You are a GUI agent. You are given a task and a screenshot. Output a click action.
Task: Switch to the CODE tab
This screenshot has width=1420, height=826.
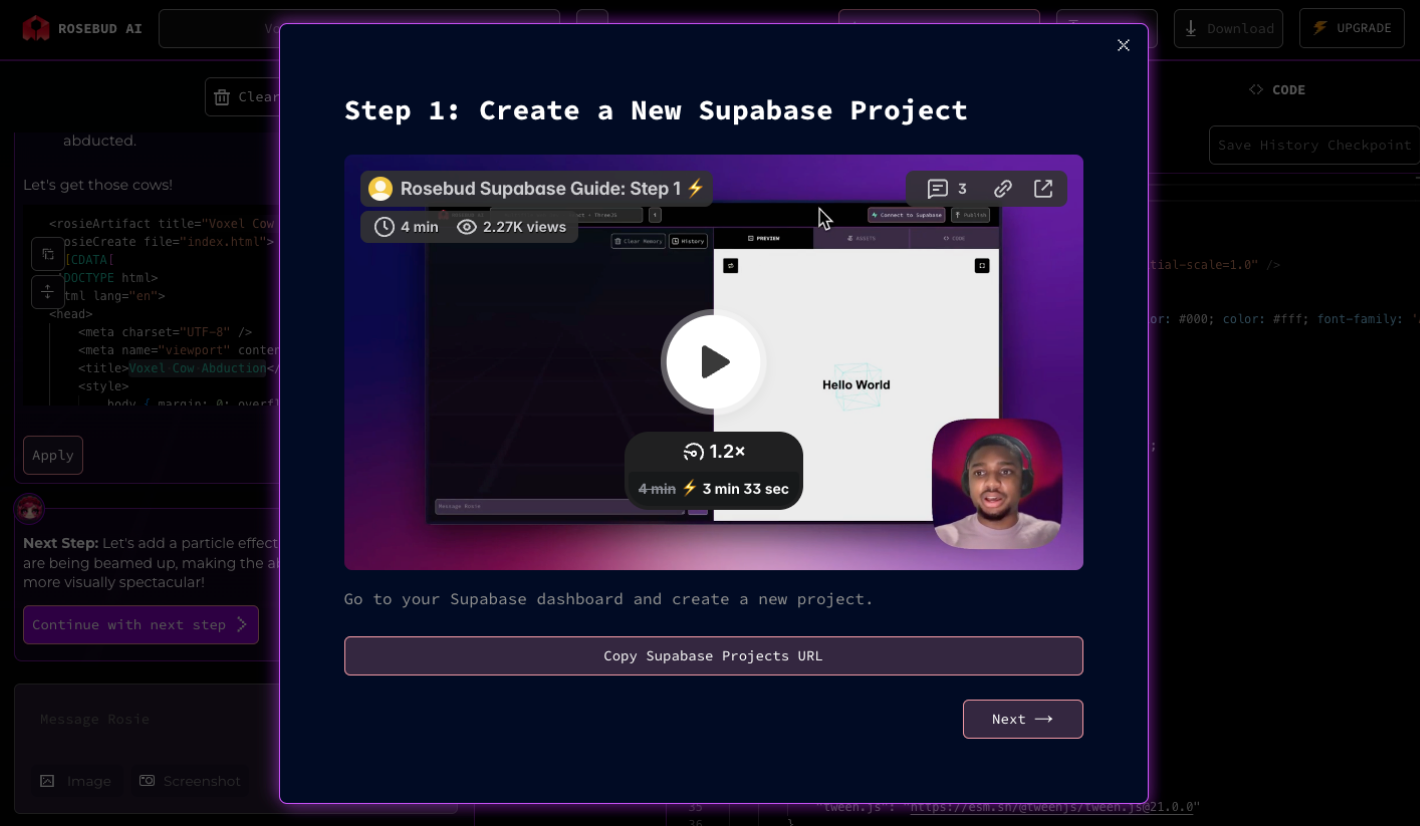pos(1277,90)
